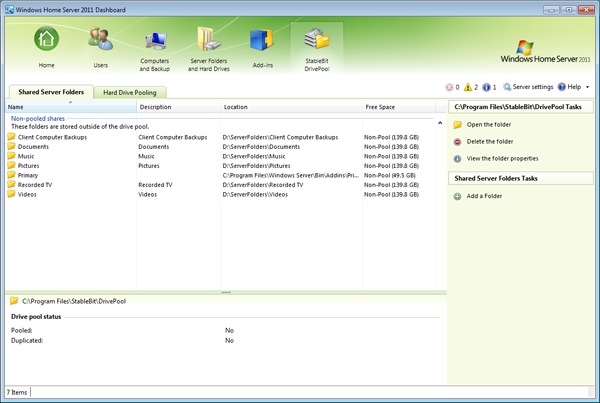Open the Users section
Screen dimensions: 600x403
point(100,46)
